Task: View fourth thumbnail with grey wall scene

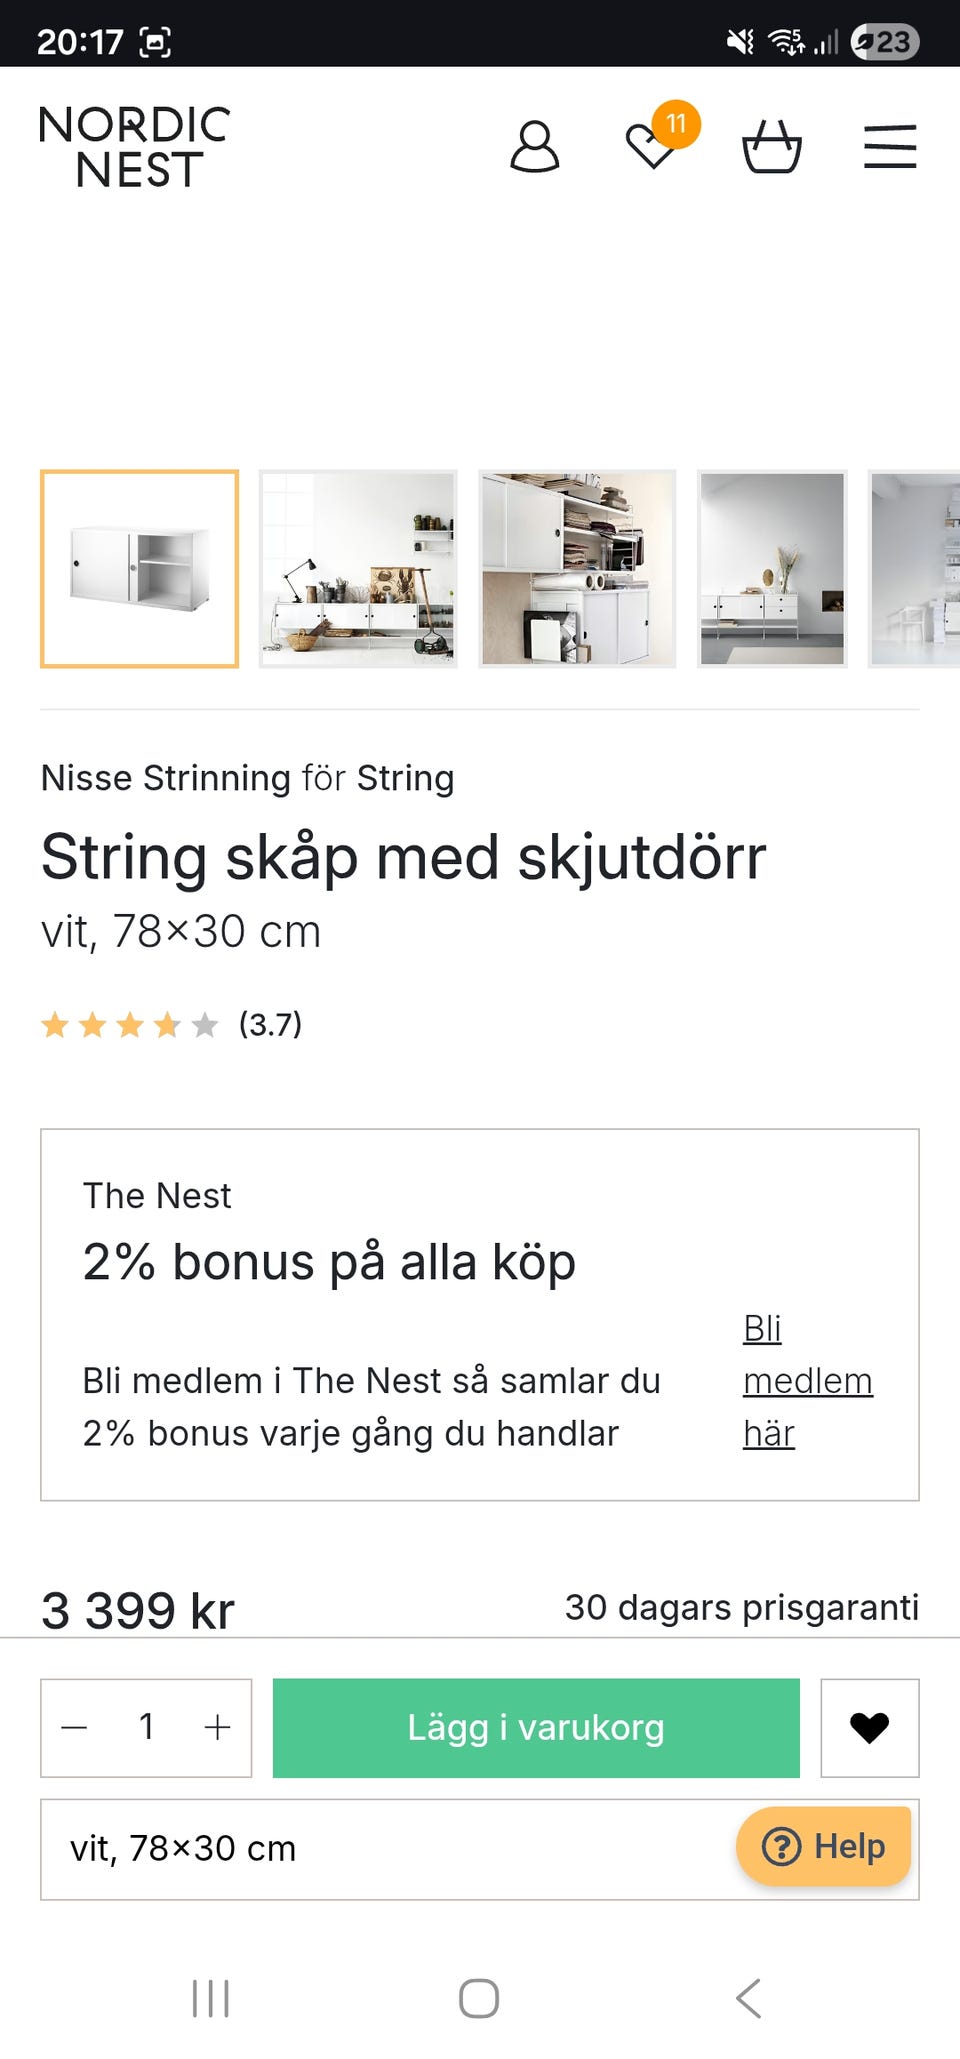Action: coord(772,568)
